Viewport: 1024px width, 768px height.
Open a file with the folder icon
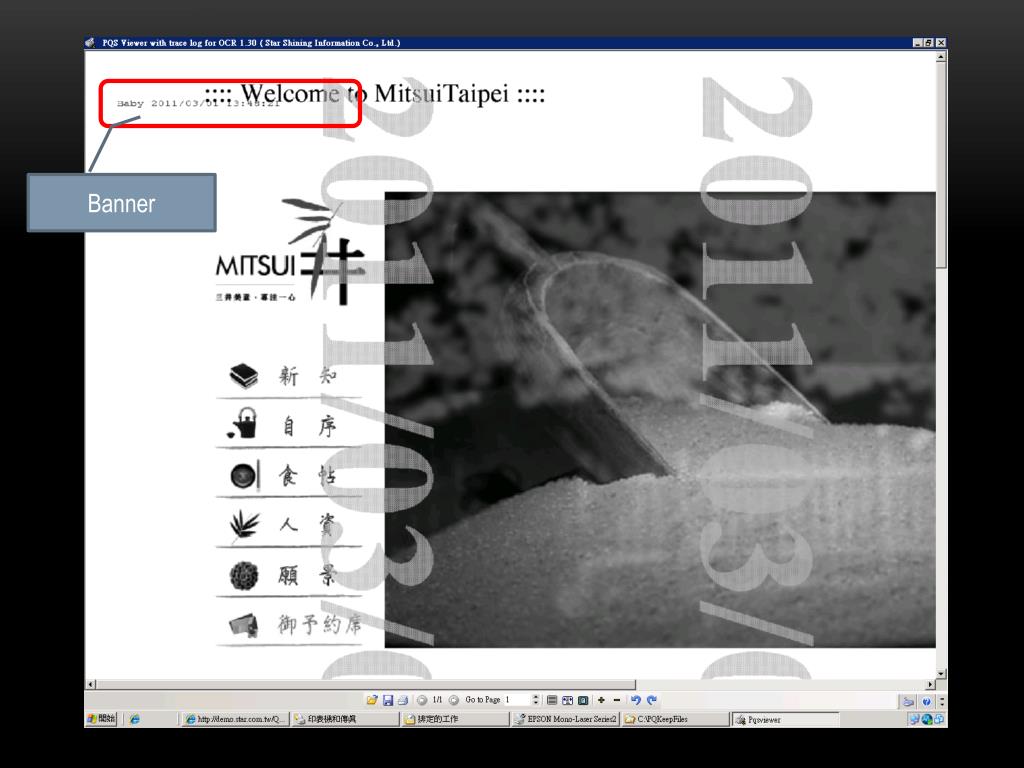coord(372,700)
